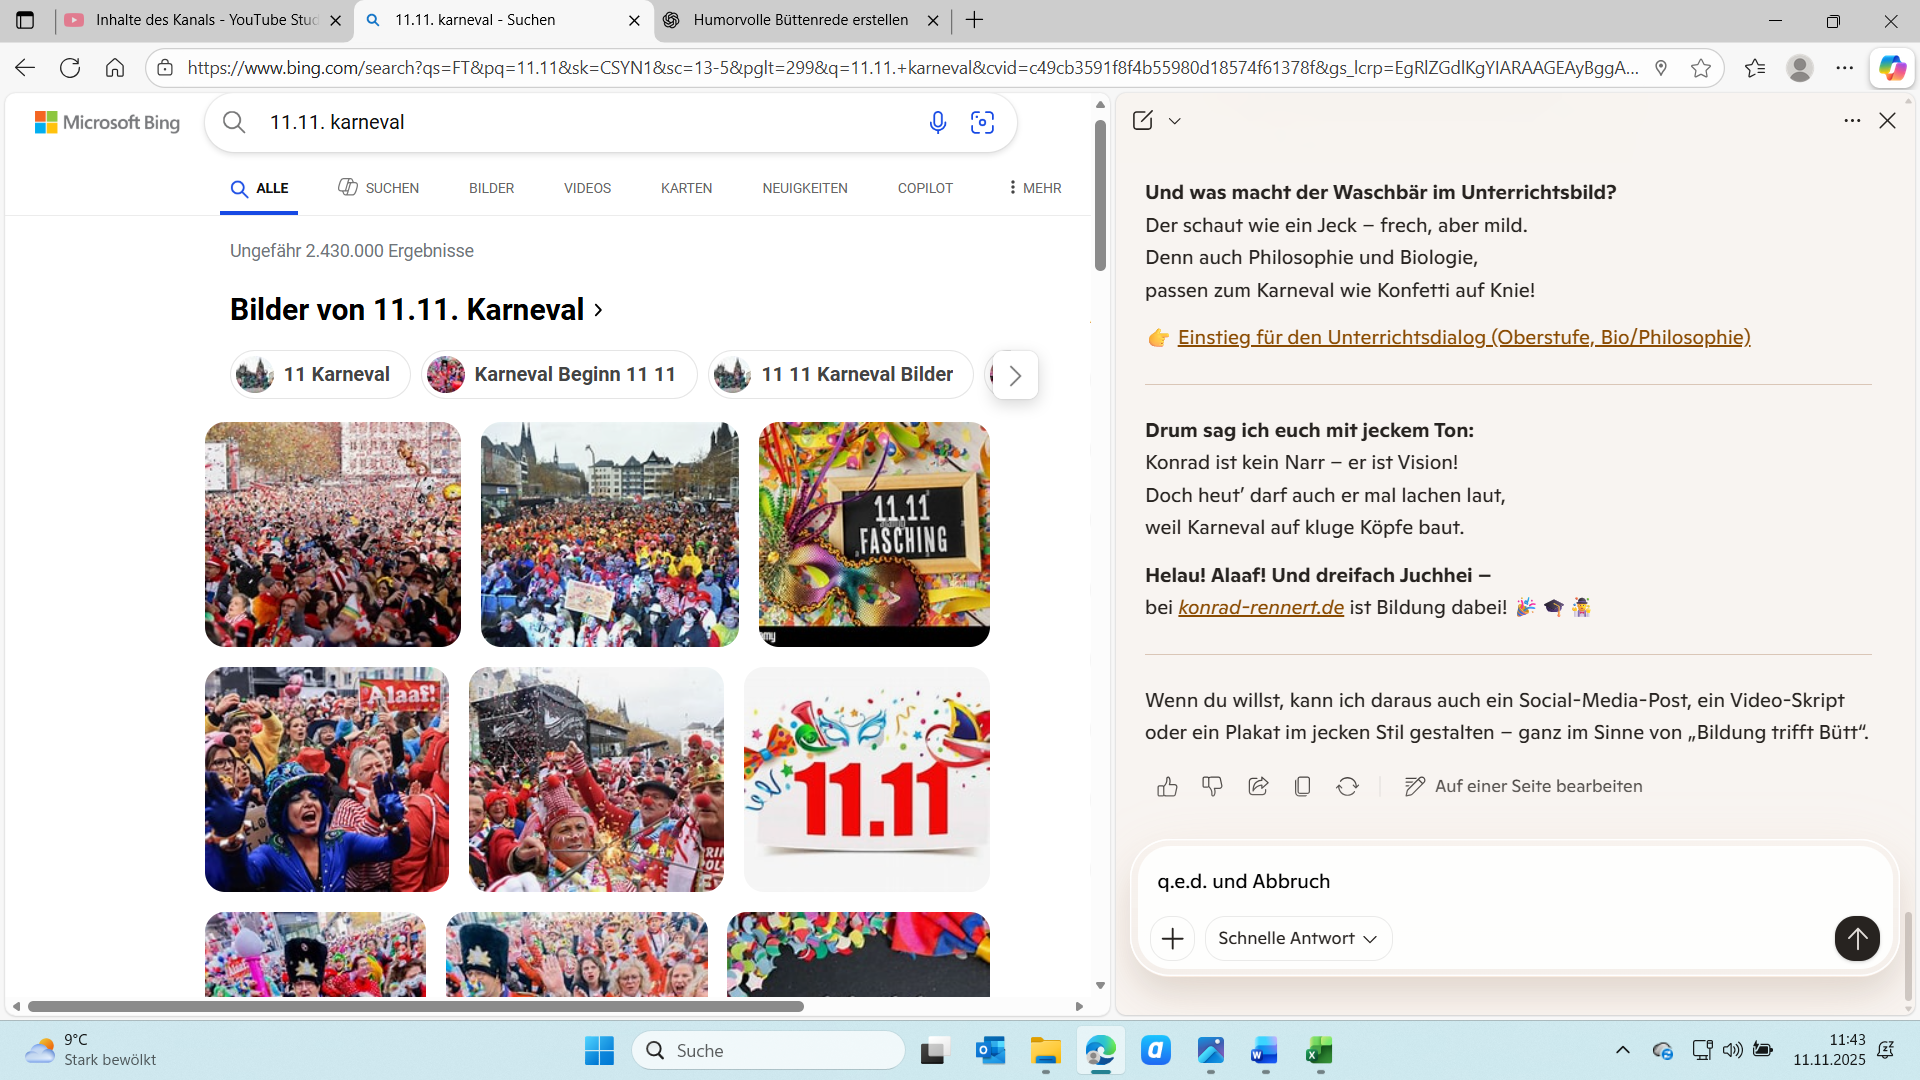
Task: Open the konrad-rennert.de link
Action: pyautogui.click(x=1260, y=608)
